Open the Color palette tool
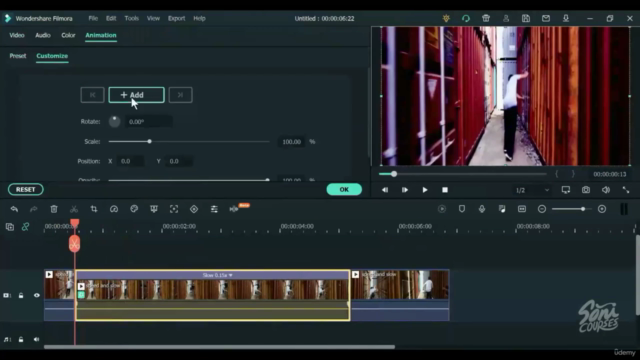Viewport: 640px width, 360px height. point(134,209)
